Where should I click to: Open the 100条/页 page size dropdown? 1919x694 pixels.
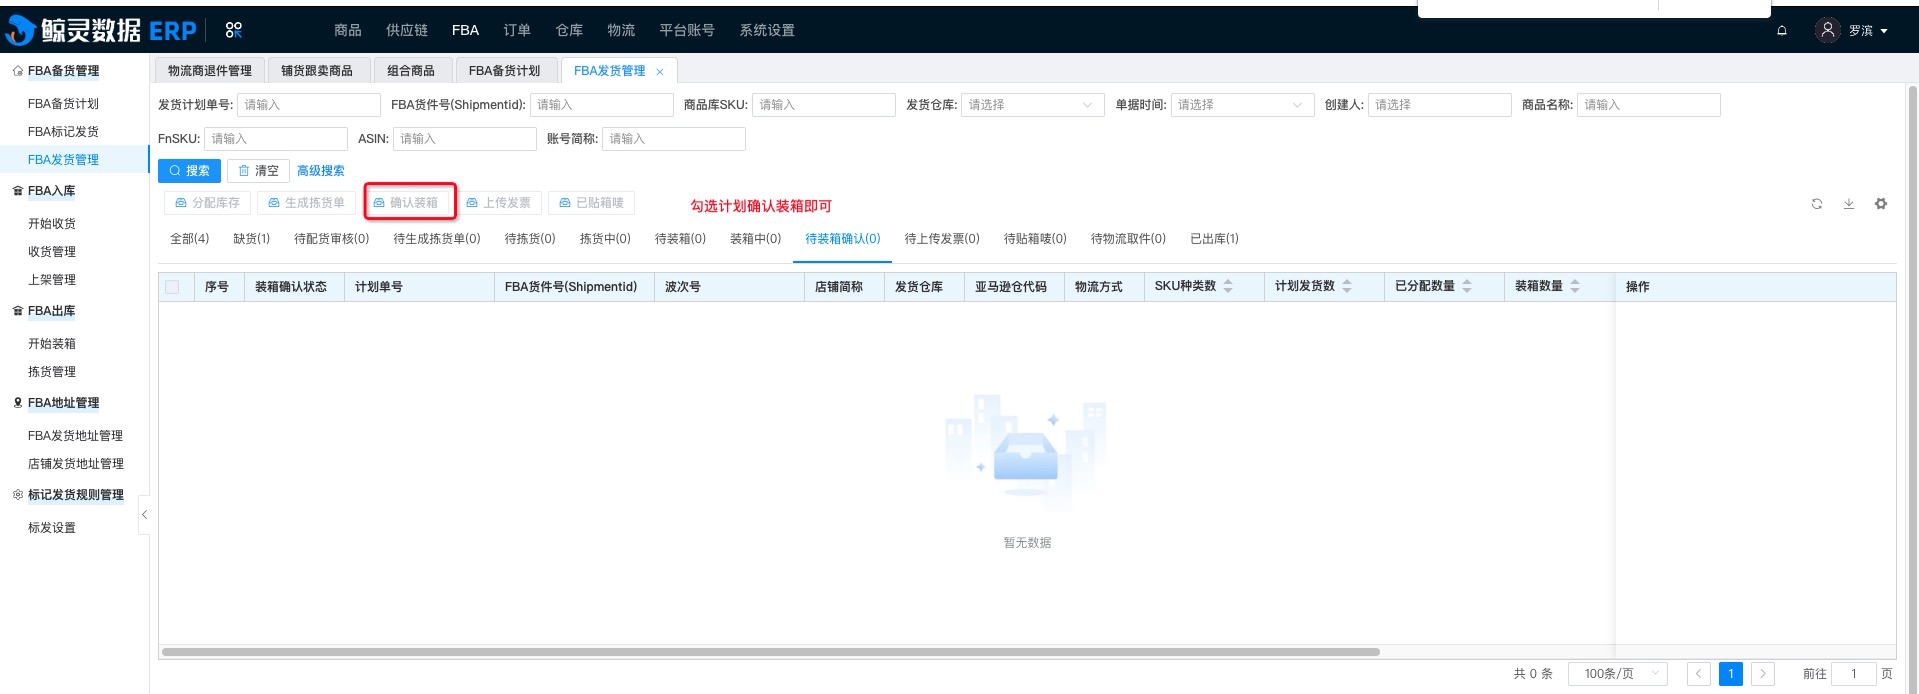click(1618, 674)
